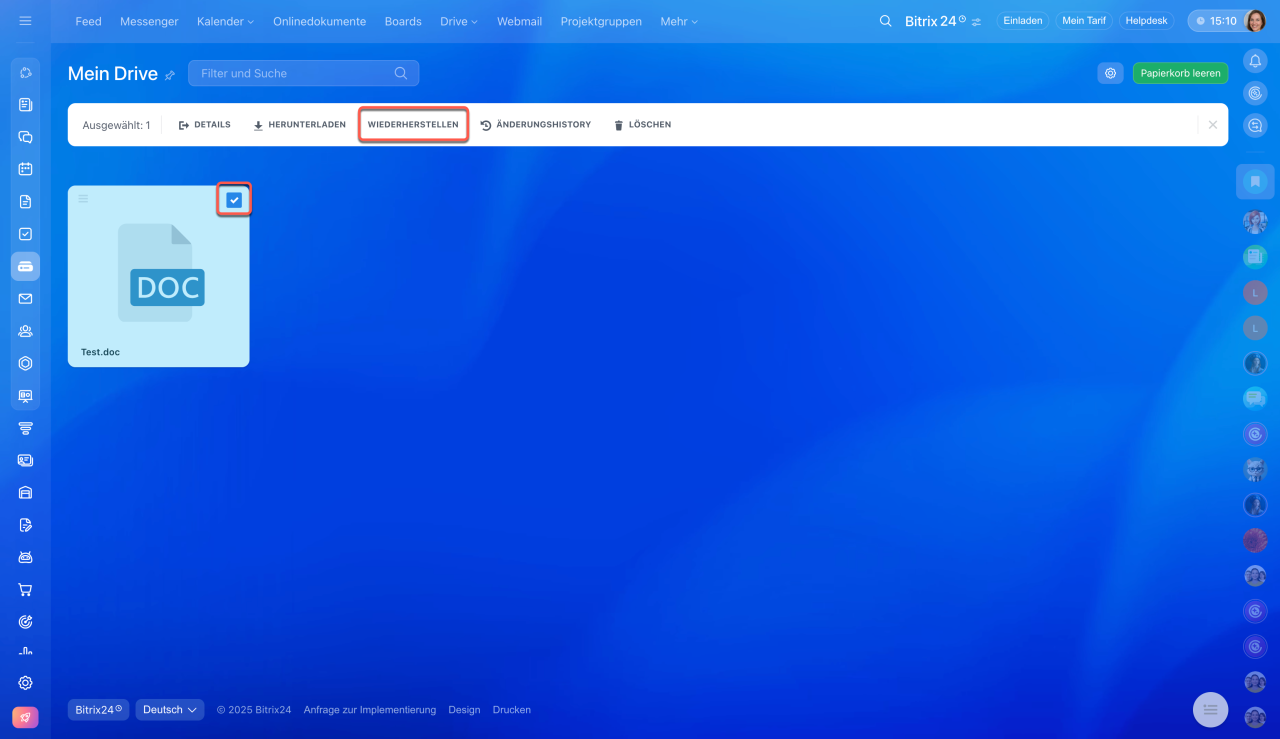Open the chat bubbles icon in left sidebar
1280x739 pixels.
click(x=26, y=137)
